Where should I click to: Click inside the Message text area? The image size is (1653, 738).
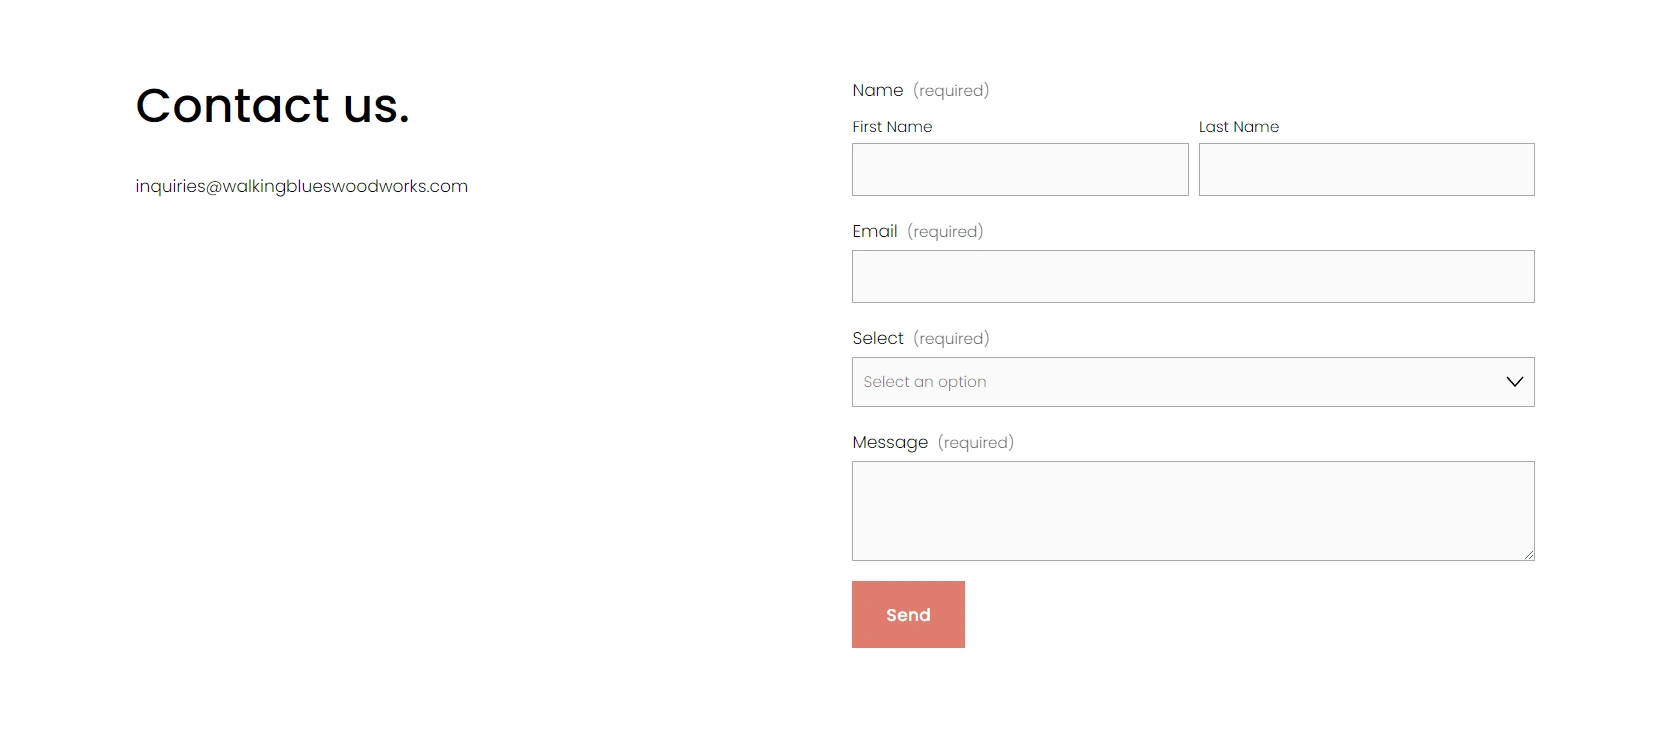(1193, 511)
